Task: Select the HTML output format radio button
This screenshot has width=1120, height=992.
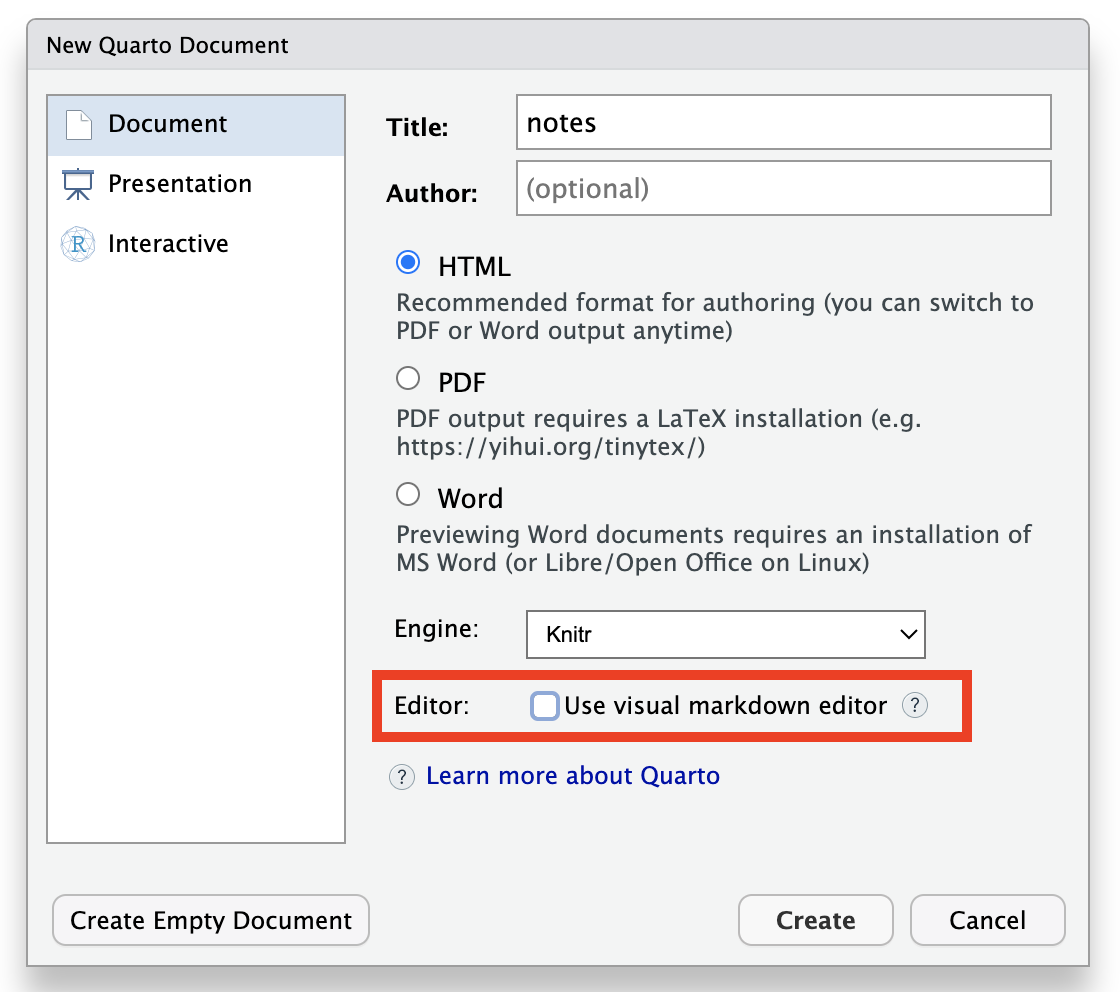Action: (x=408, y=263)
